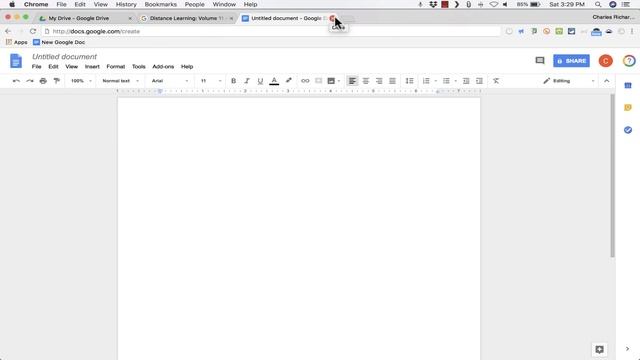Screen dimensions: 640x360
Task: Print the document using printer icon
Action: 43,81
